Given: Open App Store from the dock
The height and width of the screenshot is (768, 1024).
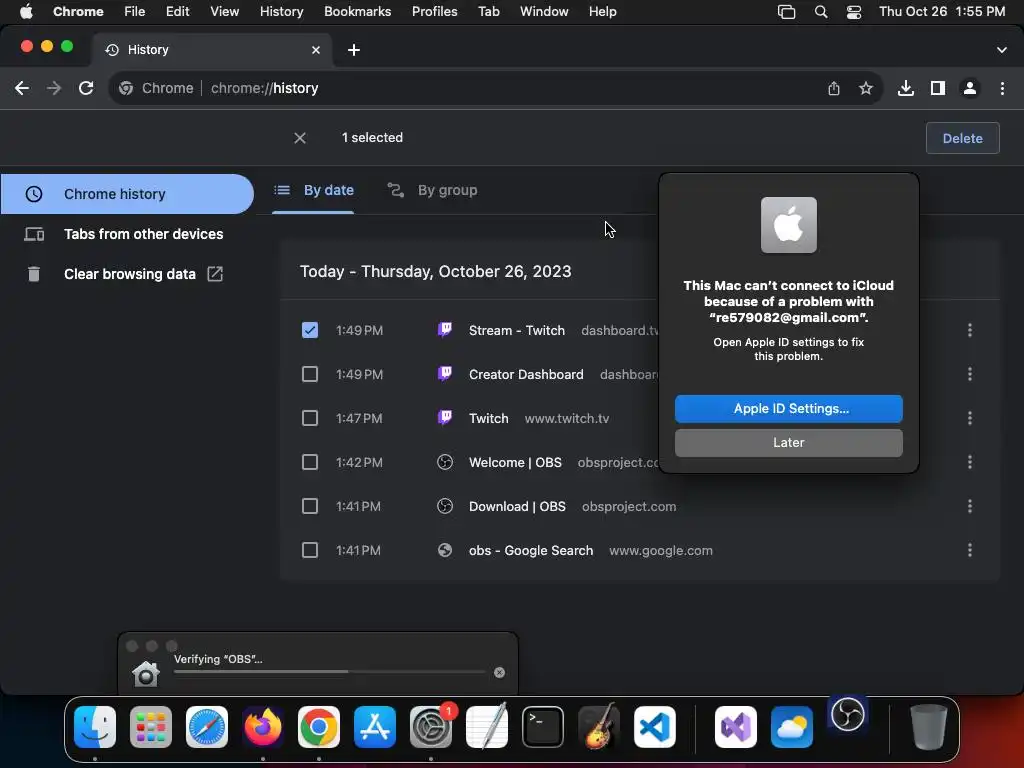Looking at the screenshot, I should click(375, 726).
